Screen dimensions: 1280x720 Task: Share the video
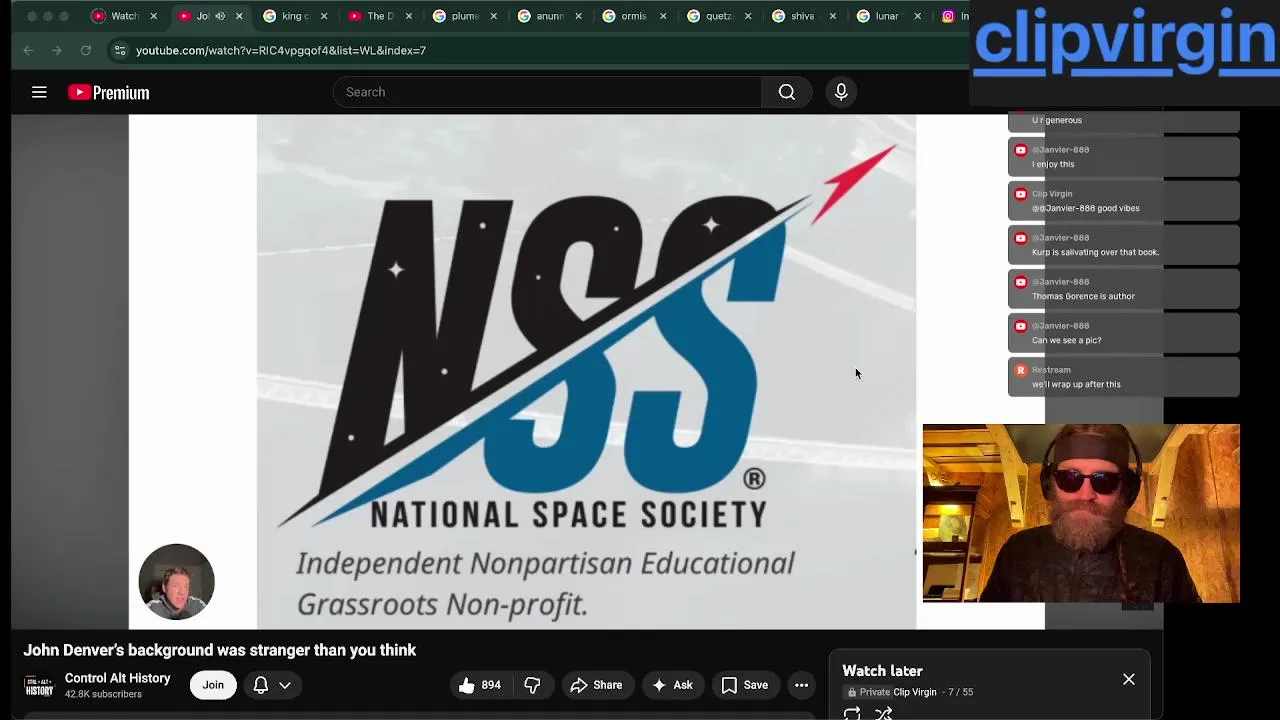[597, 685]
